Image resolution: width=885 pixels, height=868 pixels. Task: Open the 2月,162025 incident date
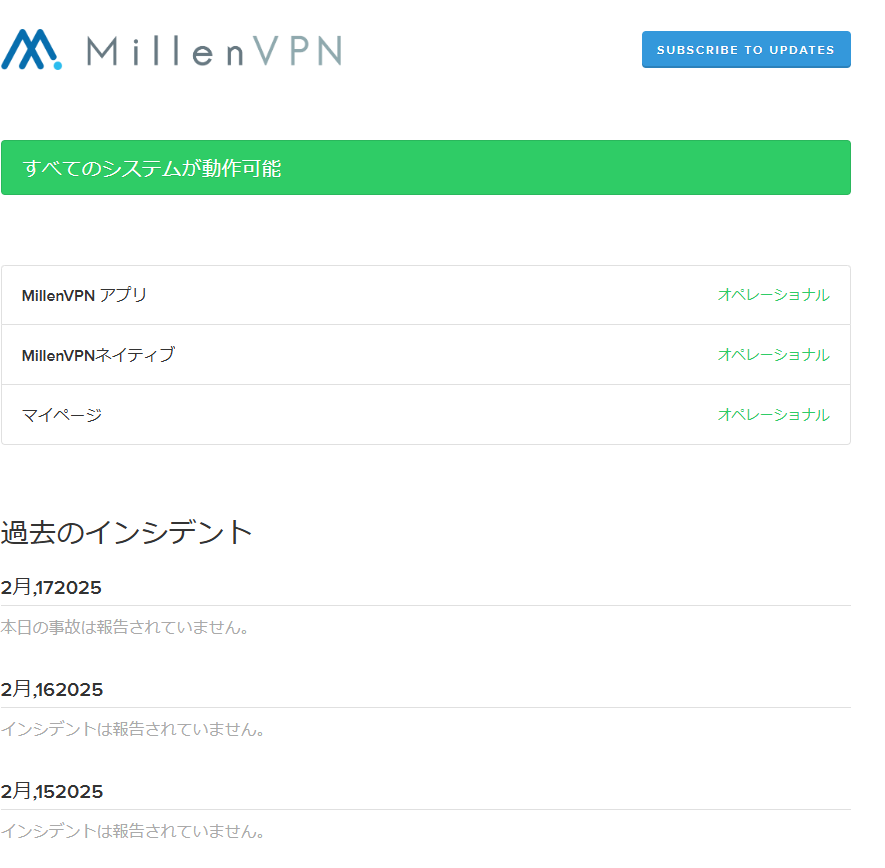click(x=52, y=689)
